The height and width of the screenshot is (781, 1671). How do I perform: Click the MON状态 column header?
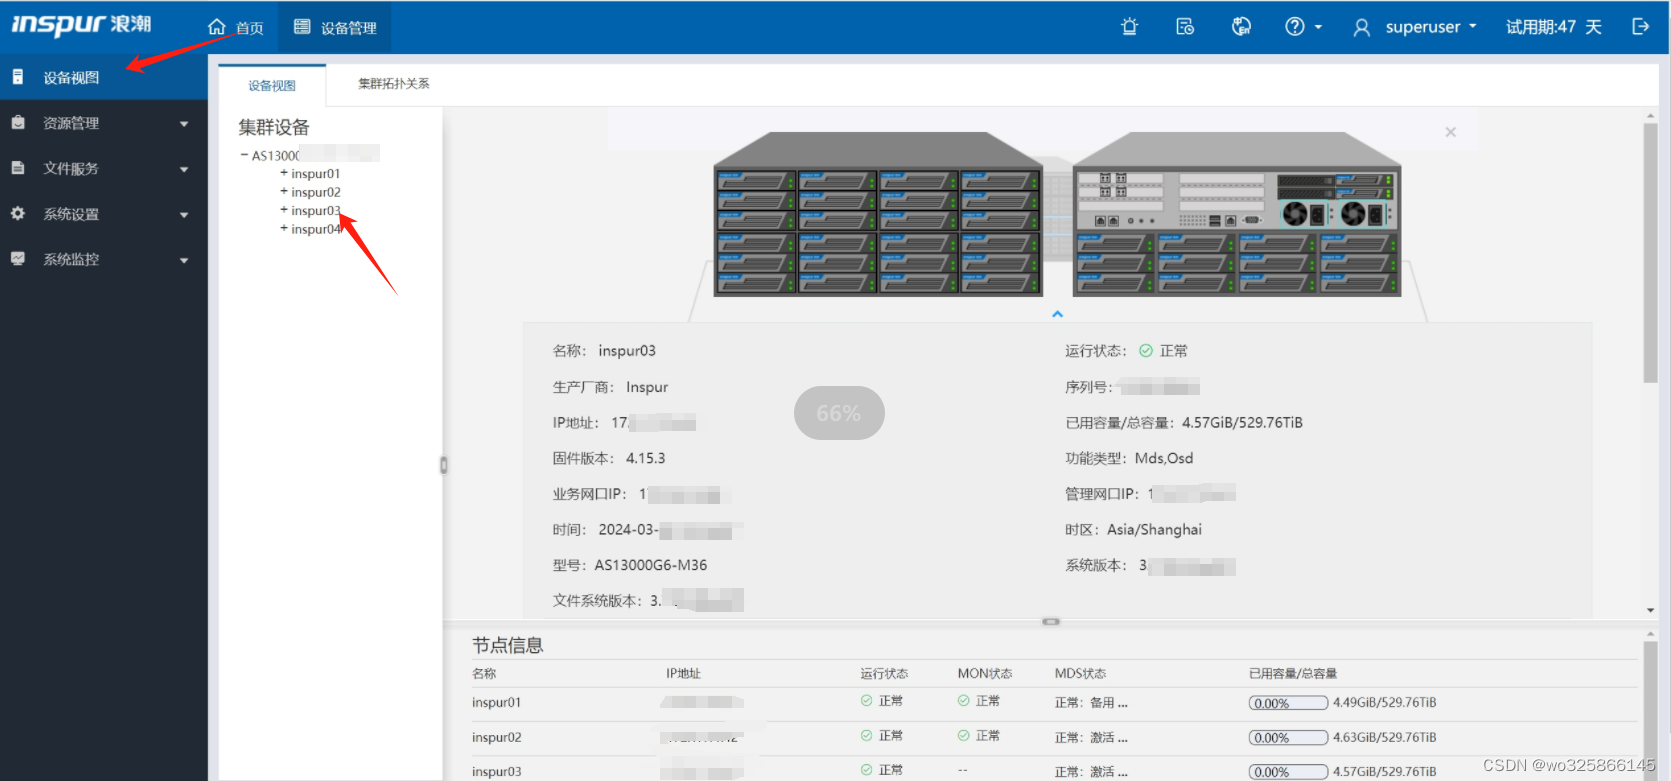click(x=984, y=674)
